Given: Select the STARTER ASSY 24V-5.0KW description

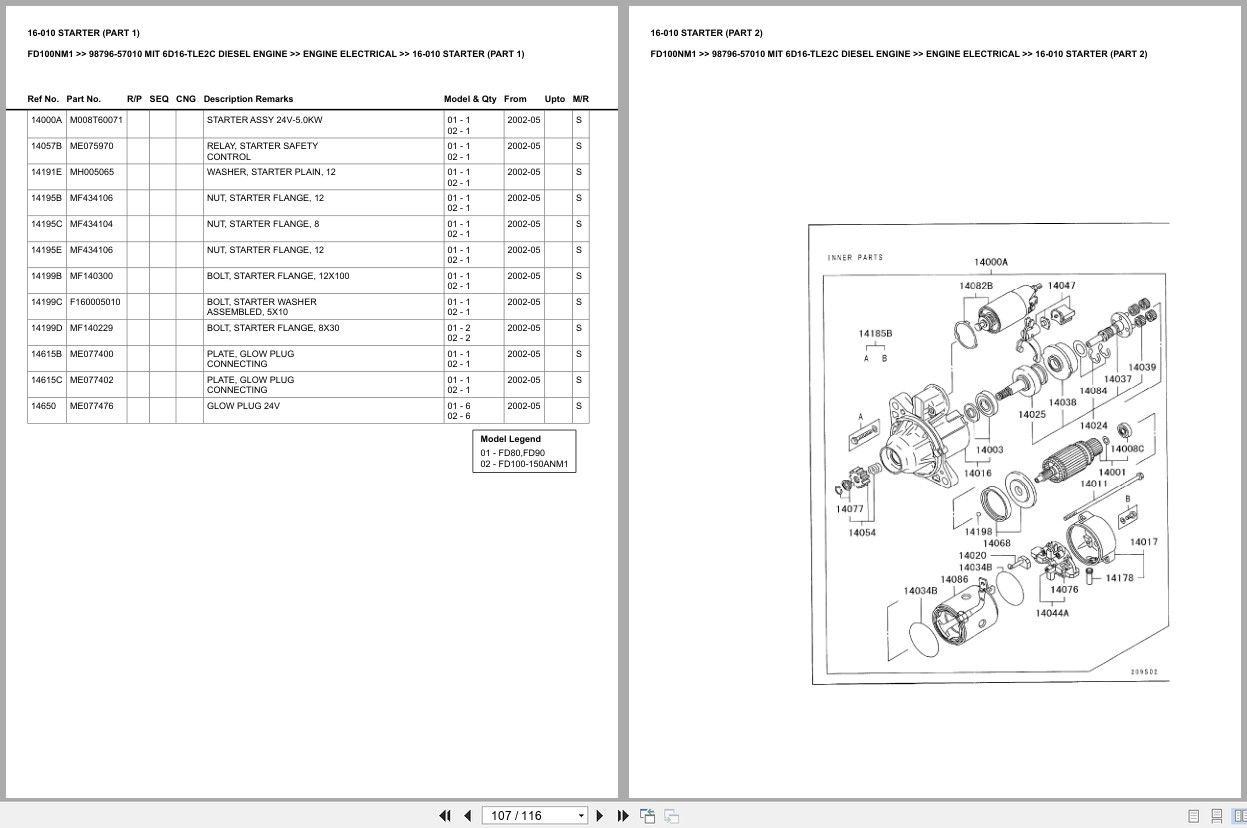Looking at the screenshot, I should [x=264, y=120].
